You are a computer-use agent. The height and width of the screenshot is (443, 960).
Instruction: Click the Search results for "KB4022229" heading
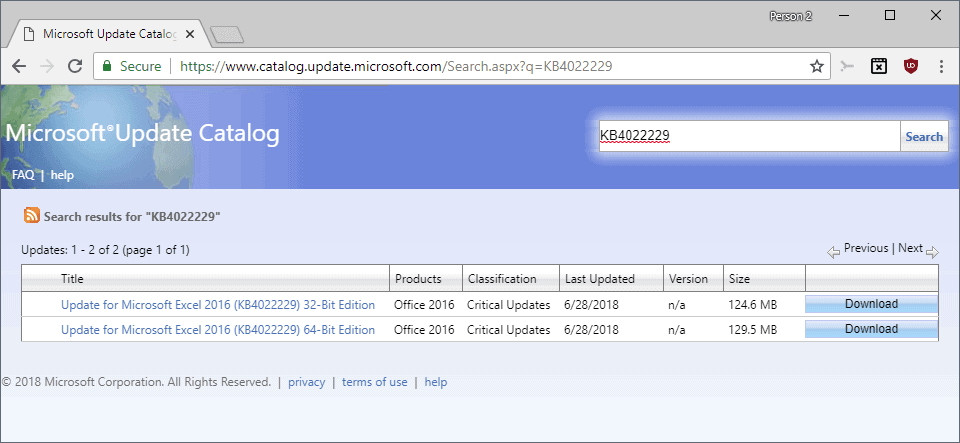[x=132, y=217]
